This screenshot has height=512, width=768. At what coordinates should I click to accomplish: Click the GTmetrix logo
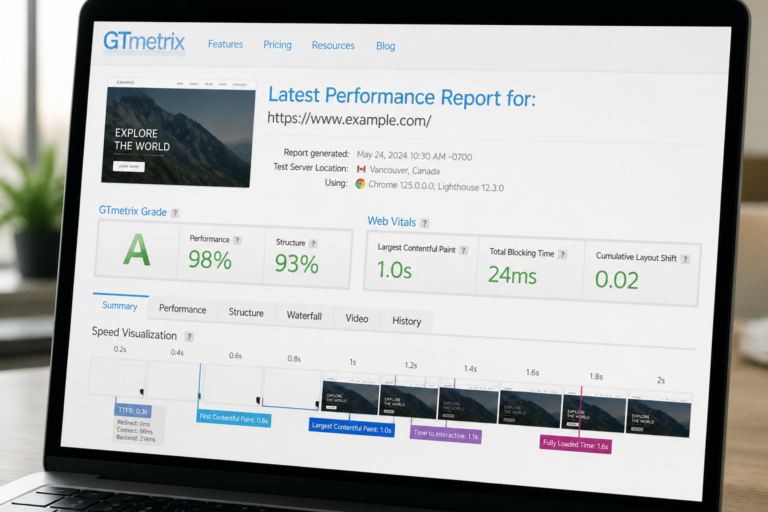[144, 42]
